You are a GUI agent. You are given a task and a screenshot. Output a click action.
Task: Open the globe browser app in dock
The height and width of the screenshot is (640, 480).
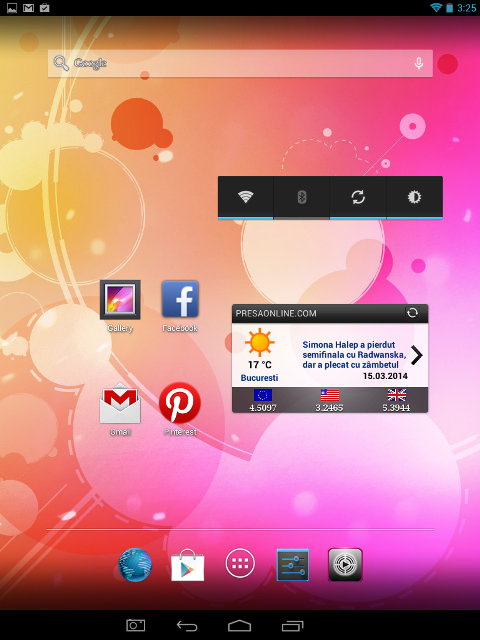(135, 565)
